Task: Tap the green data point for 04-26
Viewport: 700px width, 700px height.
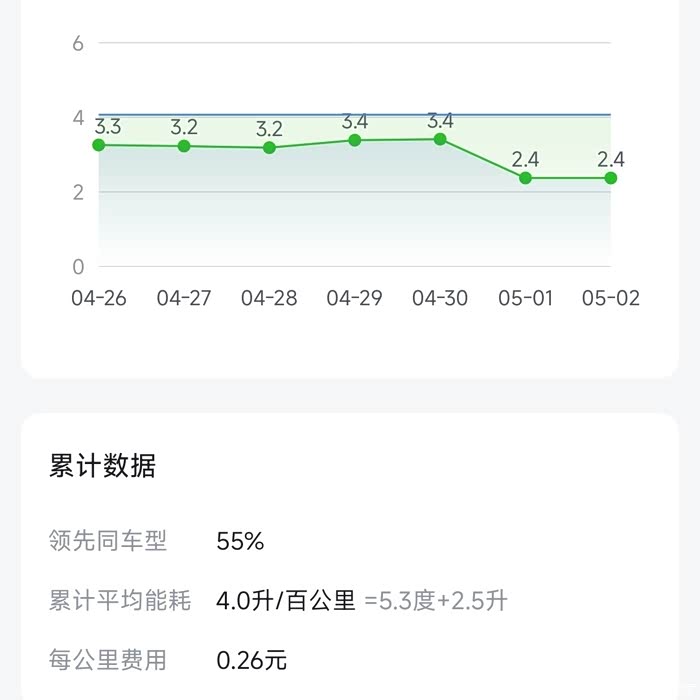Action: [x=99, y=145]
